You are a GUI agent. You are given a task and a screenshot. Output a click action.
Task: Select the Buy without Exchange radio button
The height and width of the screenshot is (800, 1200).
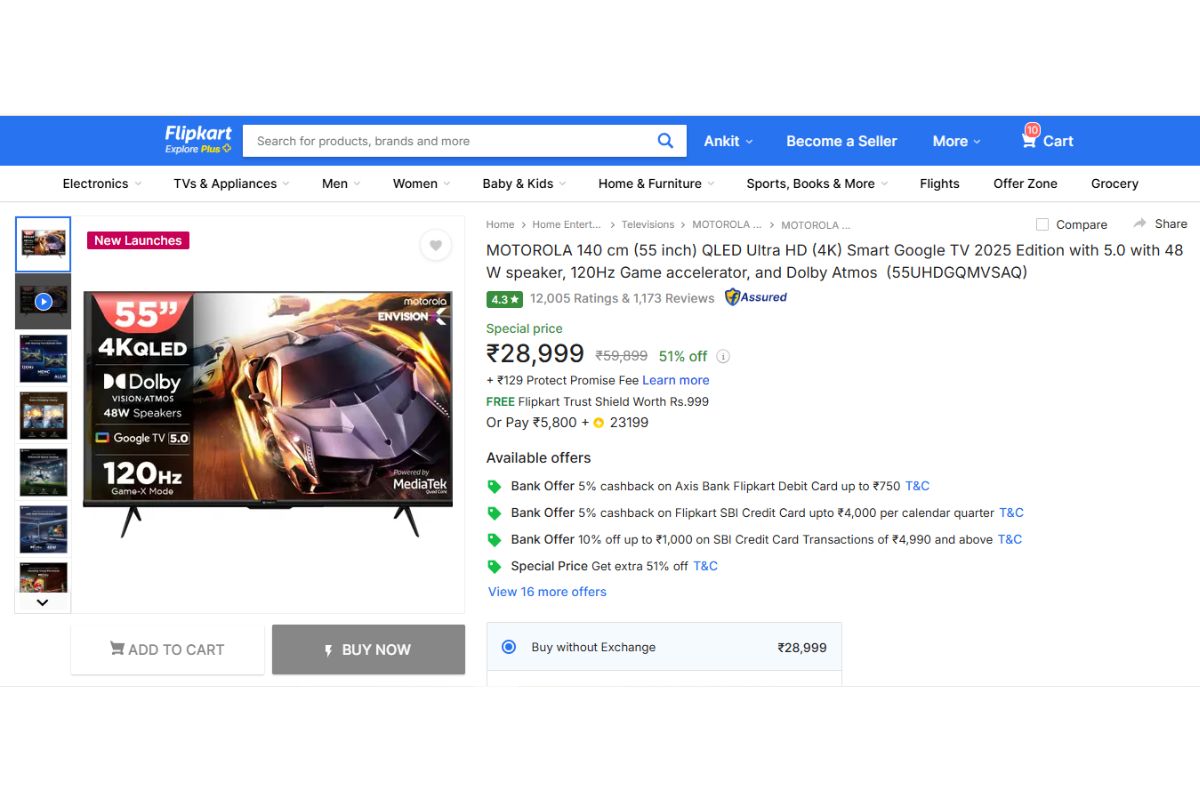[x=509, y=647]
